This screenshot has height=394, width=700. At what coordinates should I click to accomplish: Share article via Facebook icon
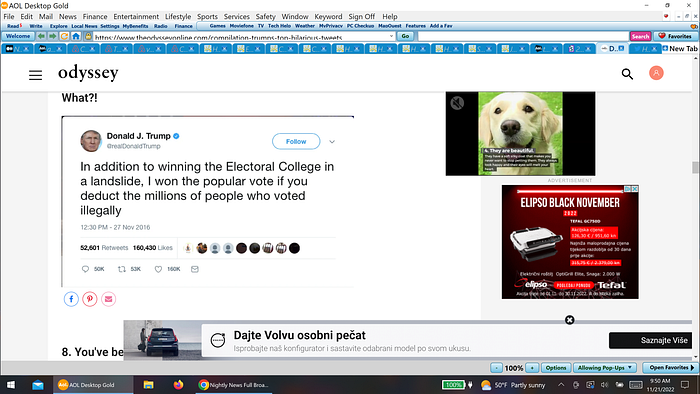71,299
